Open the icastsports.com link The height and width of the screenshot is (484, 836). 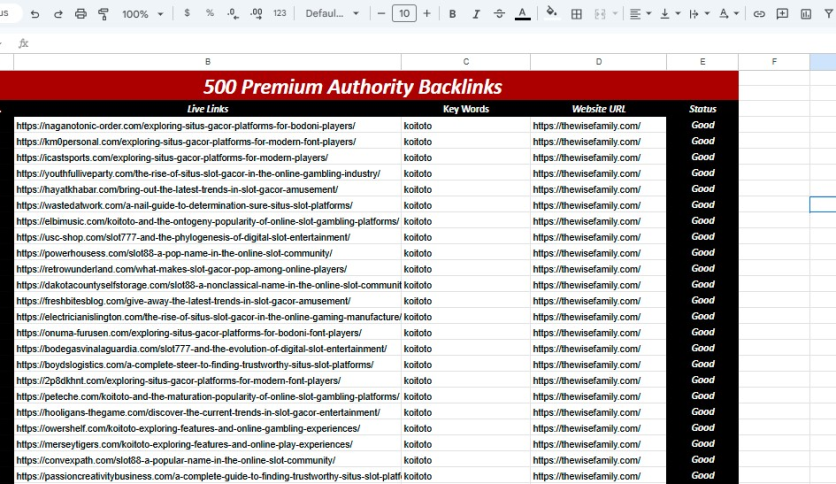[x=172, y=158]
